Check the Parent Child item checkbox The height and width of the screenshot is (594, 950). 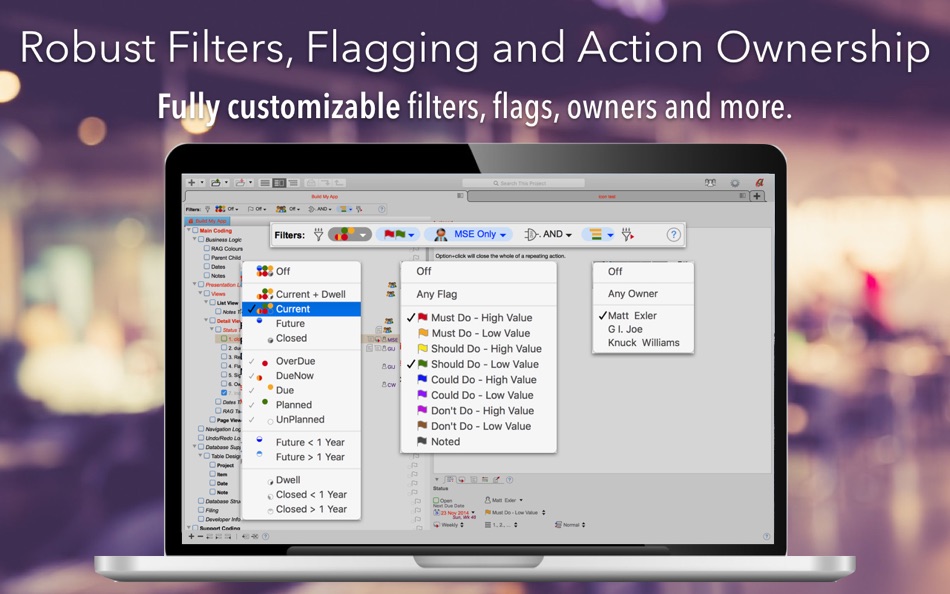(x=207, y=258)
